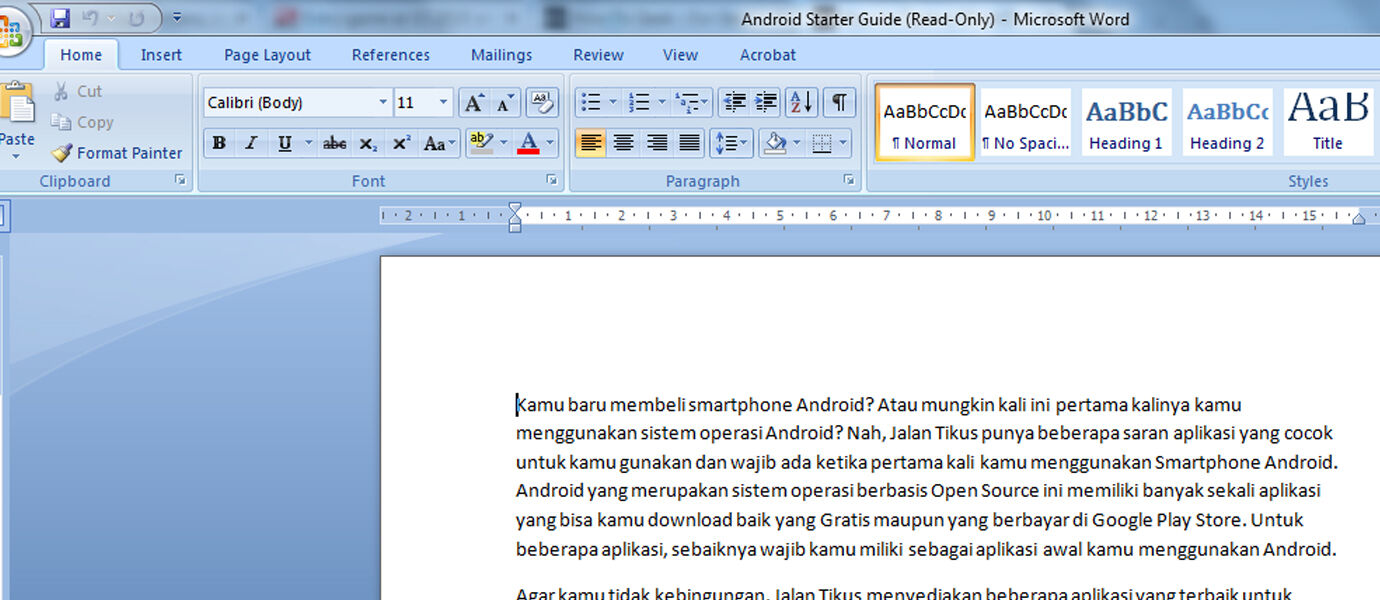The width and height of the screenshot is (1380, 600).
Task: Apply Subscript to text
Action: 367,143
